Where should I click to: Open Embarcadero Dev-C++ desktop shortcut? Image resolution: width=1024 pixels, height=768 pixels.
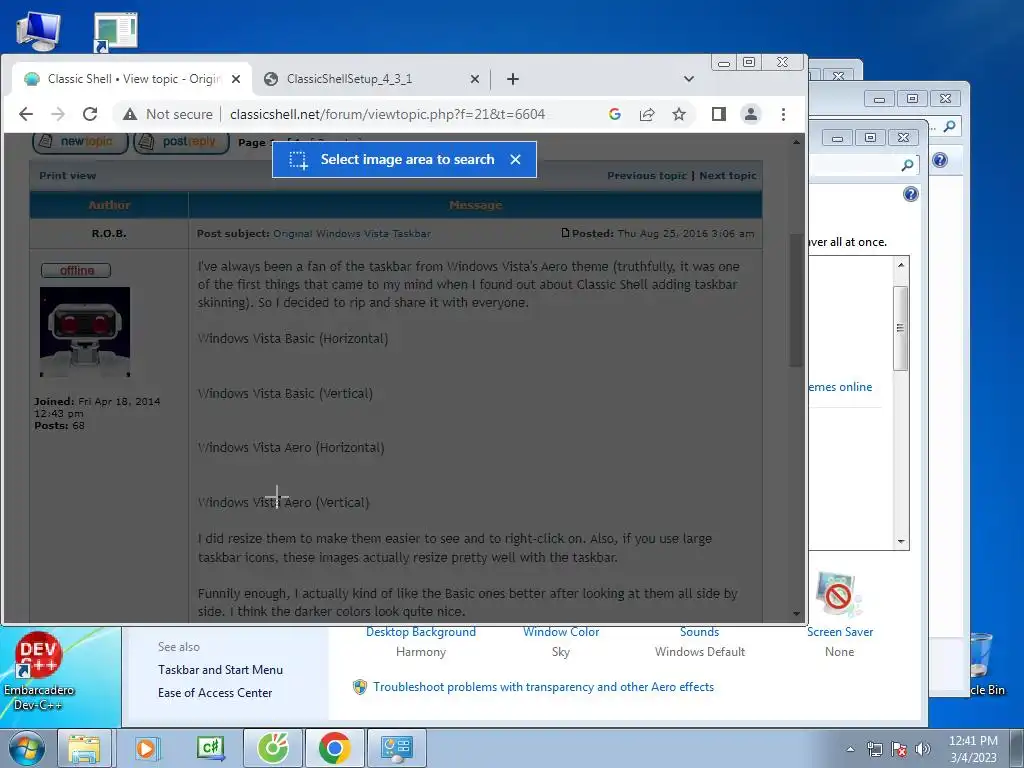pyautogui.click(x=39, y=671)
